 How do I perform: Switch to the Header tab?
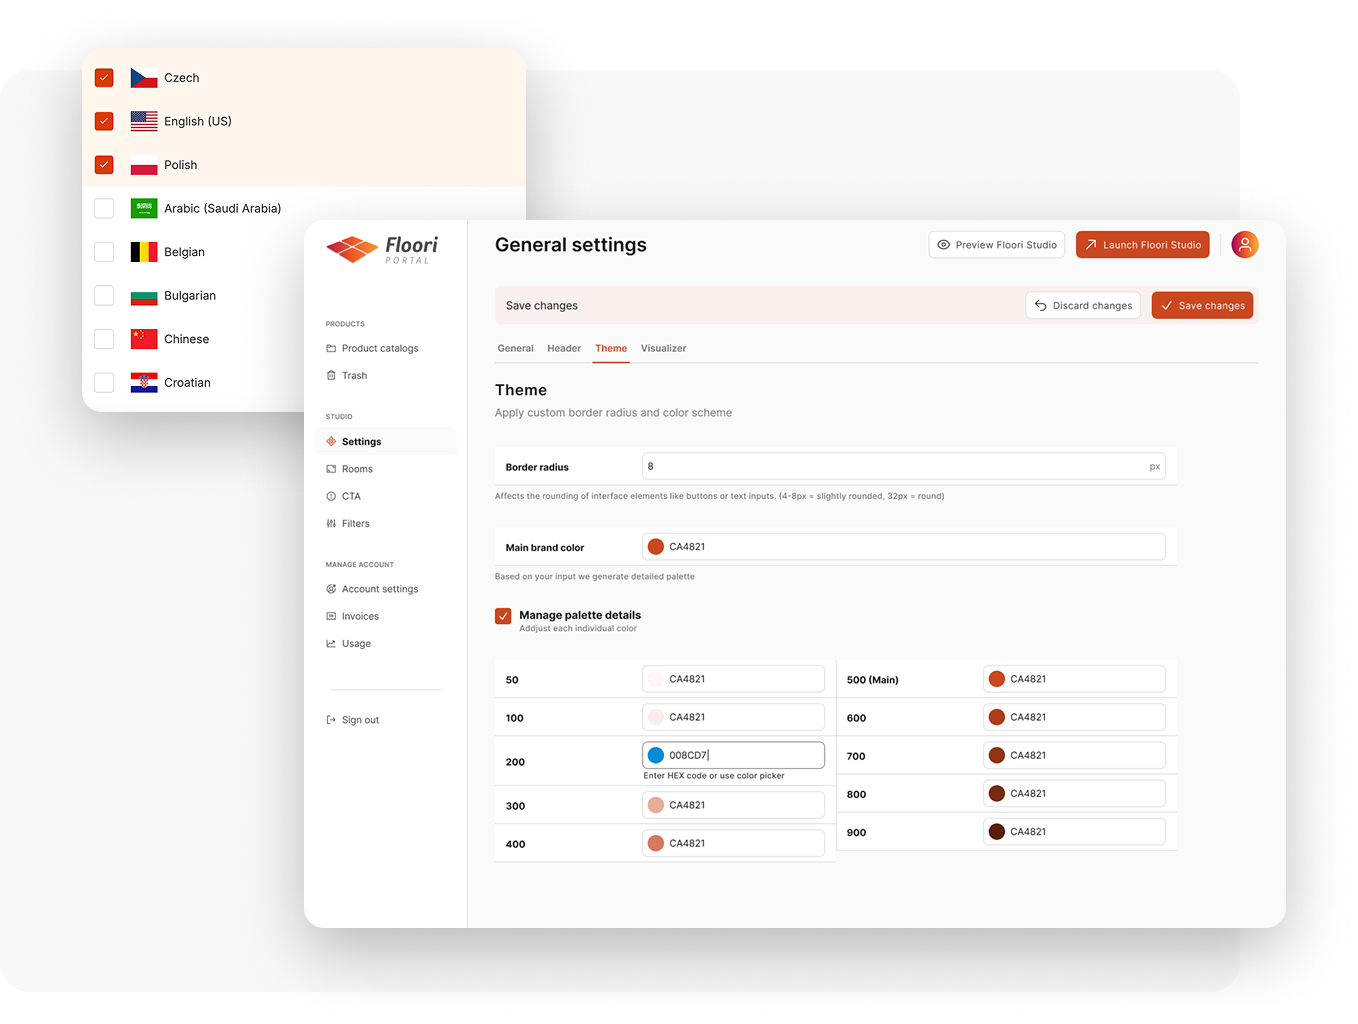pyautogui.click(x=564, y=349)
